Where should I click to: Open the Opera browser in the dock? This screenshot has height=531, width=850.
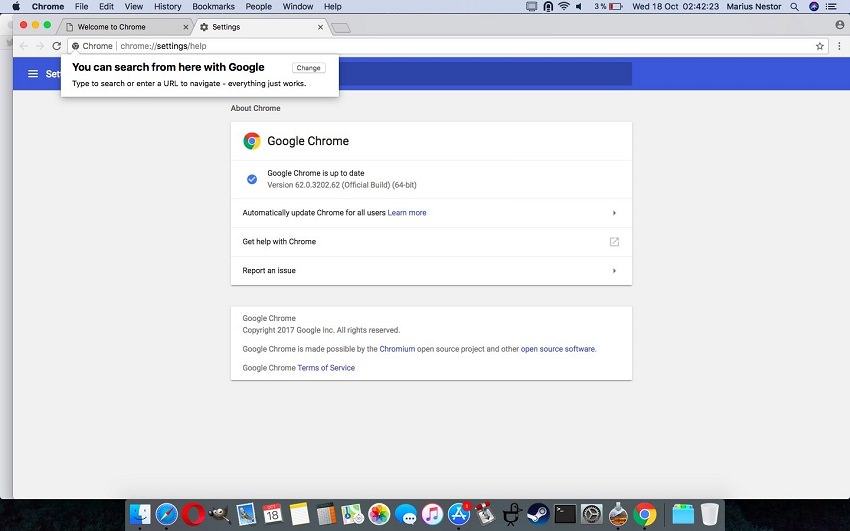click(x=193, y=514)
